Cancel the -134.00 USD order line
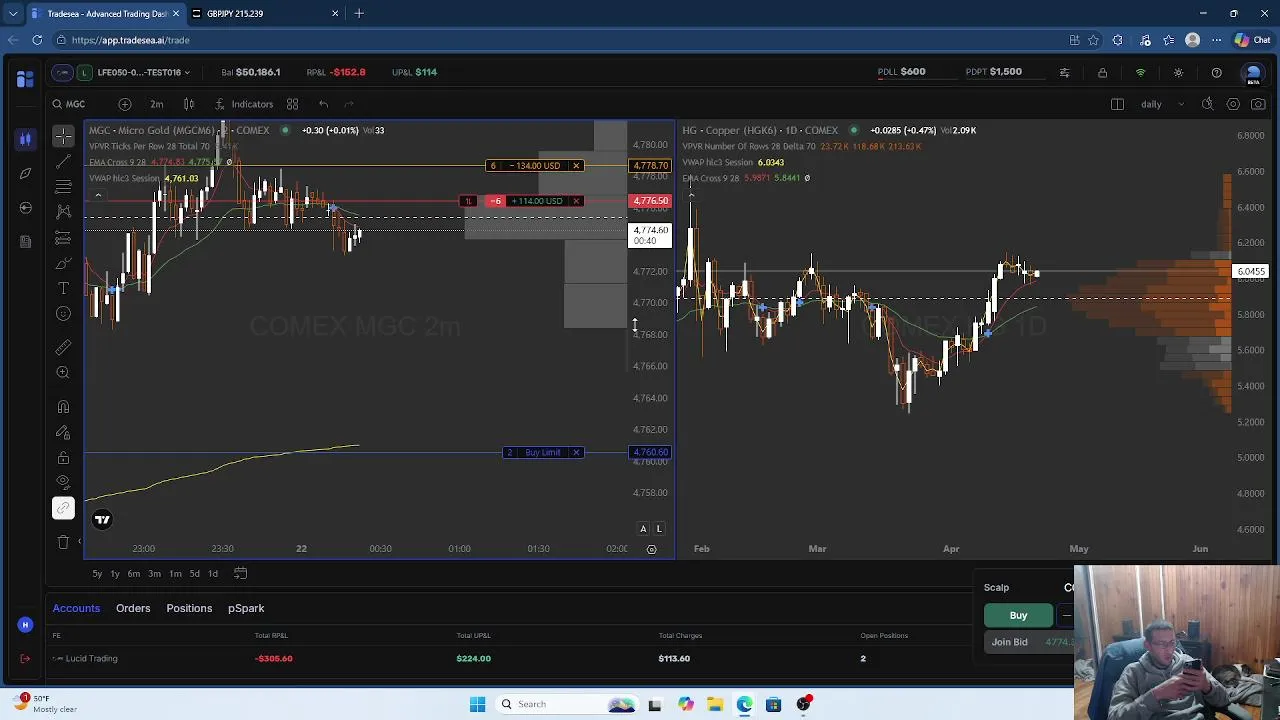Image resolution: width=1280 pixels, height=720 pixels. 576,166
